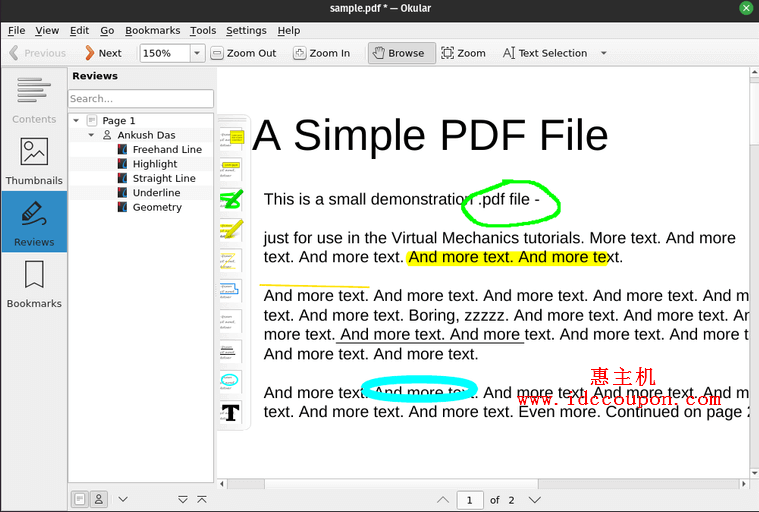
Task: Collapse the Page 1 tree node
Action: (76, 121)
